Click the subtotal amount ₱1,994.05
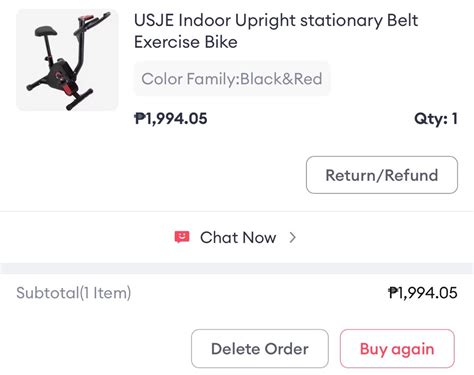474x375 pixels. pyautogui.click(x=423, y=293)
